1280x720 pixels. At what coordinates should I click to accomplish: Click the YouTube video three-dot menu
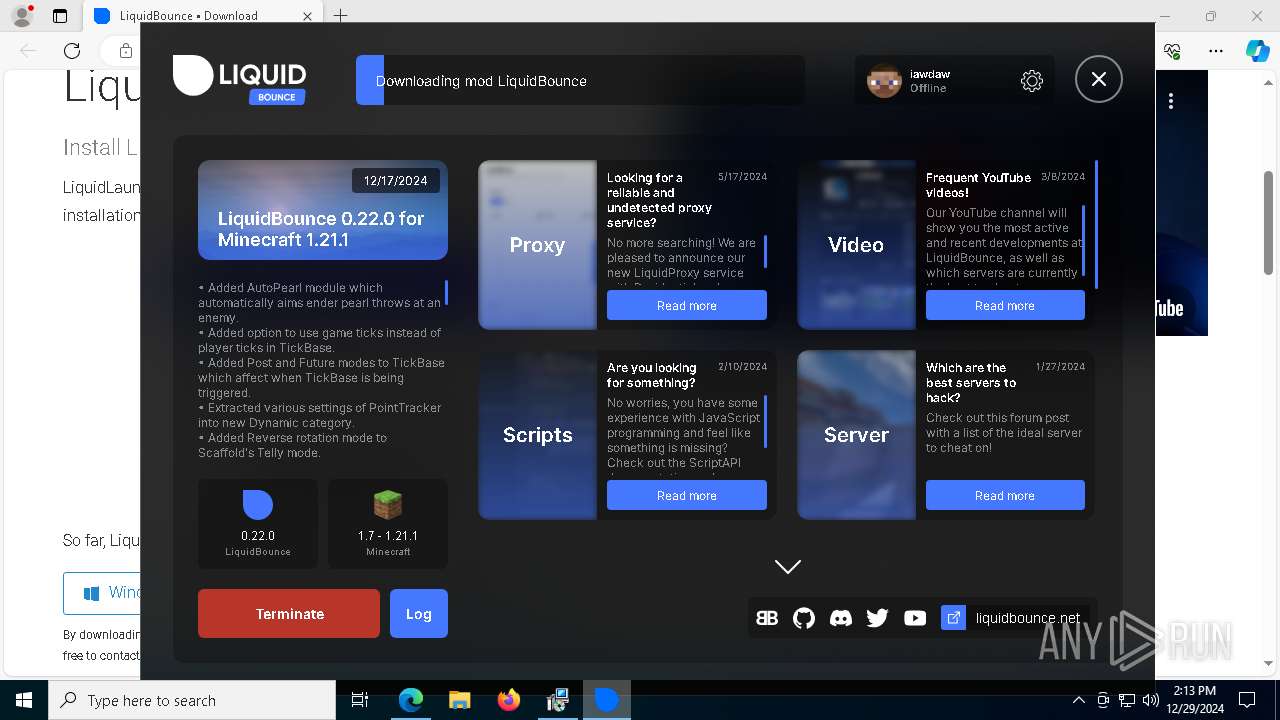click(x=1171, y=101)
